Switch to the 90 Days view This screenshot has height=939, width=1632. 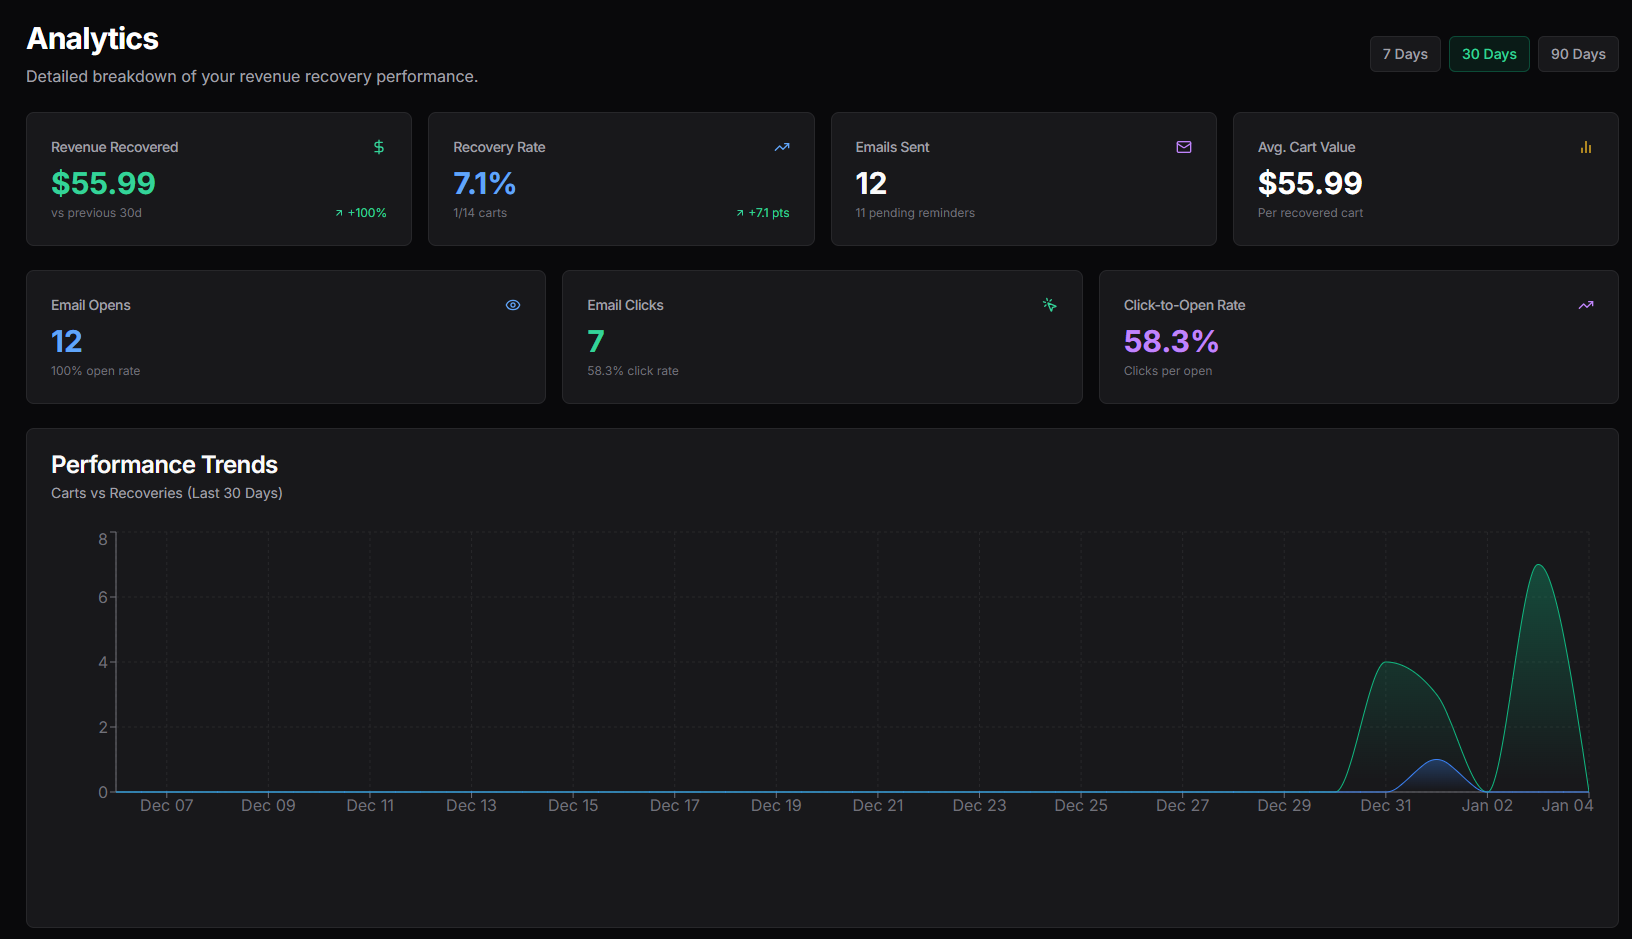coord(1577,53)
